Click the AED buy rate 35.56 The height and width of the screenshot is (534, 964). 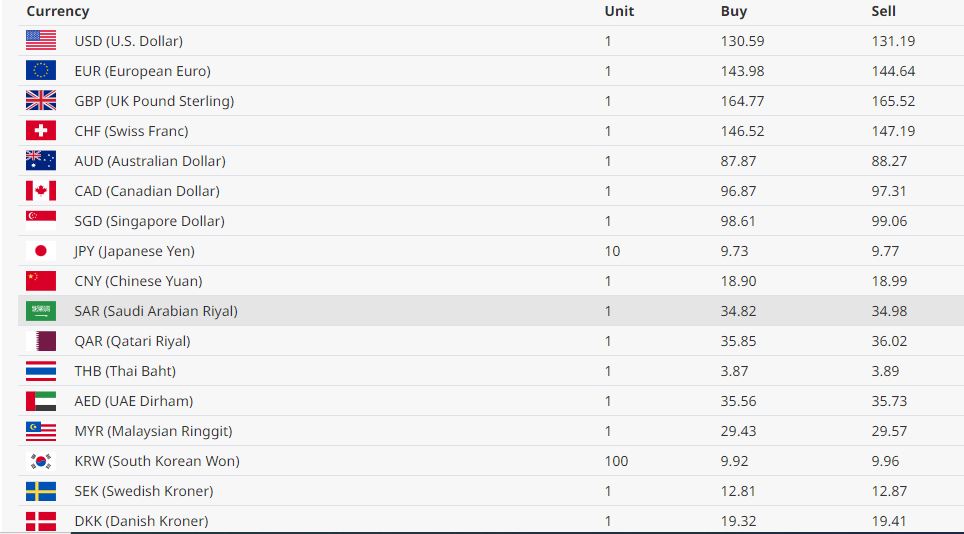[738, 401]
